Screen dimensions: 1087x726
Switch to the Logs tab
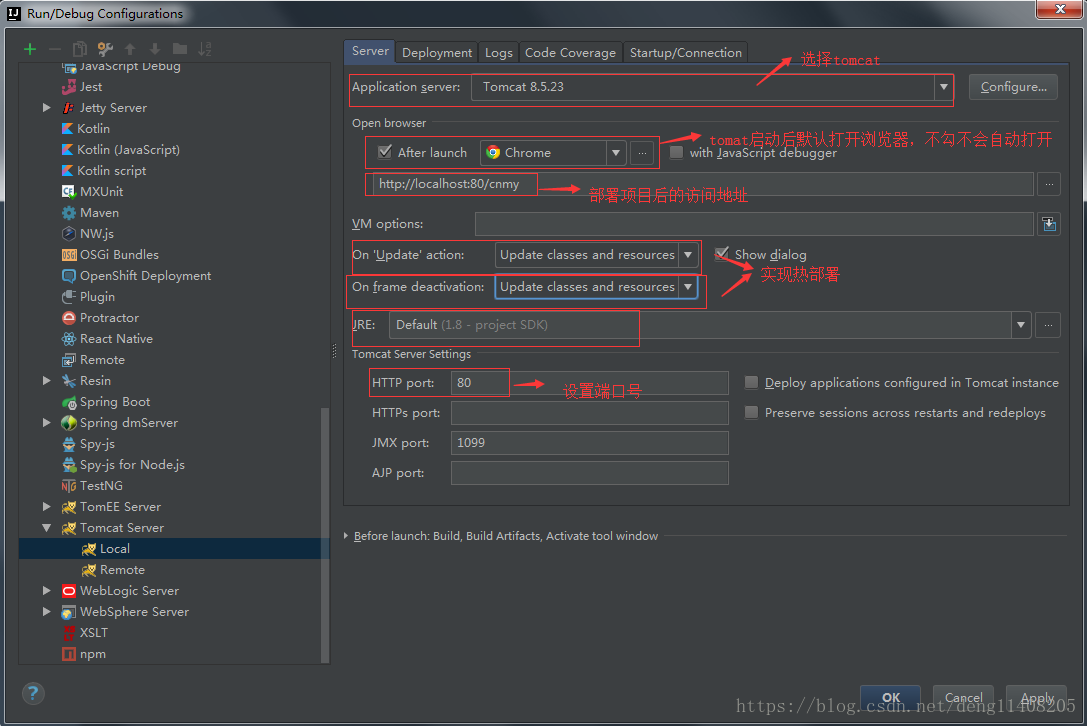click(x=498, y=53)
